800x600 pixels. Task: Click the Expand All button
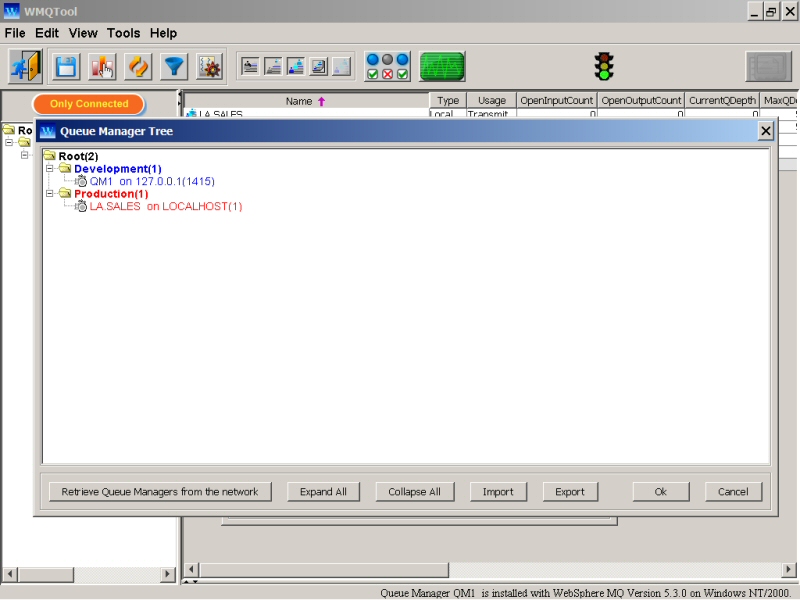click(x=323, y=492)
